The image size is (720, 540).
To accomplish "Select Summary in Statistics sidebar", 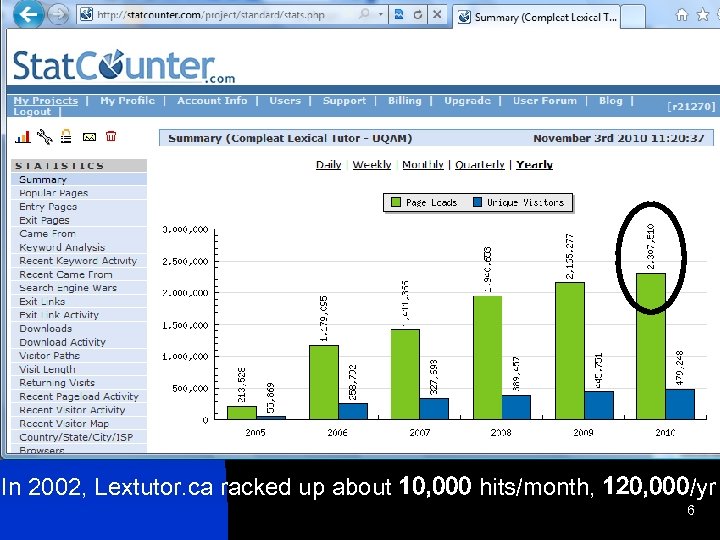I will 79,180.
